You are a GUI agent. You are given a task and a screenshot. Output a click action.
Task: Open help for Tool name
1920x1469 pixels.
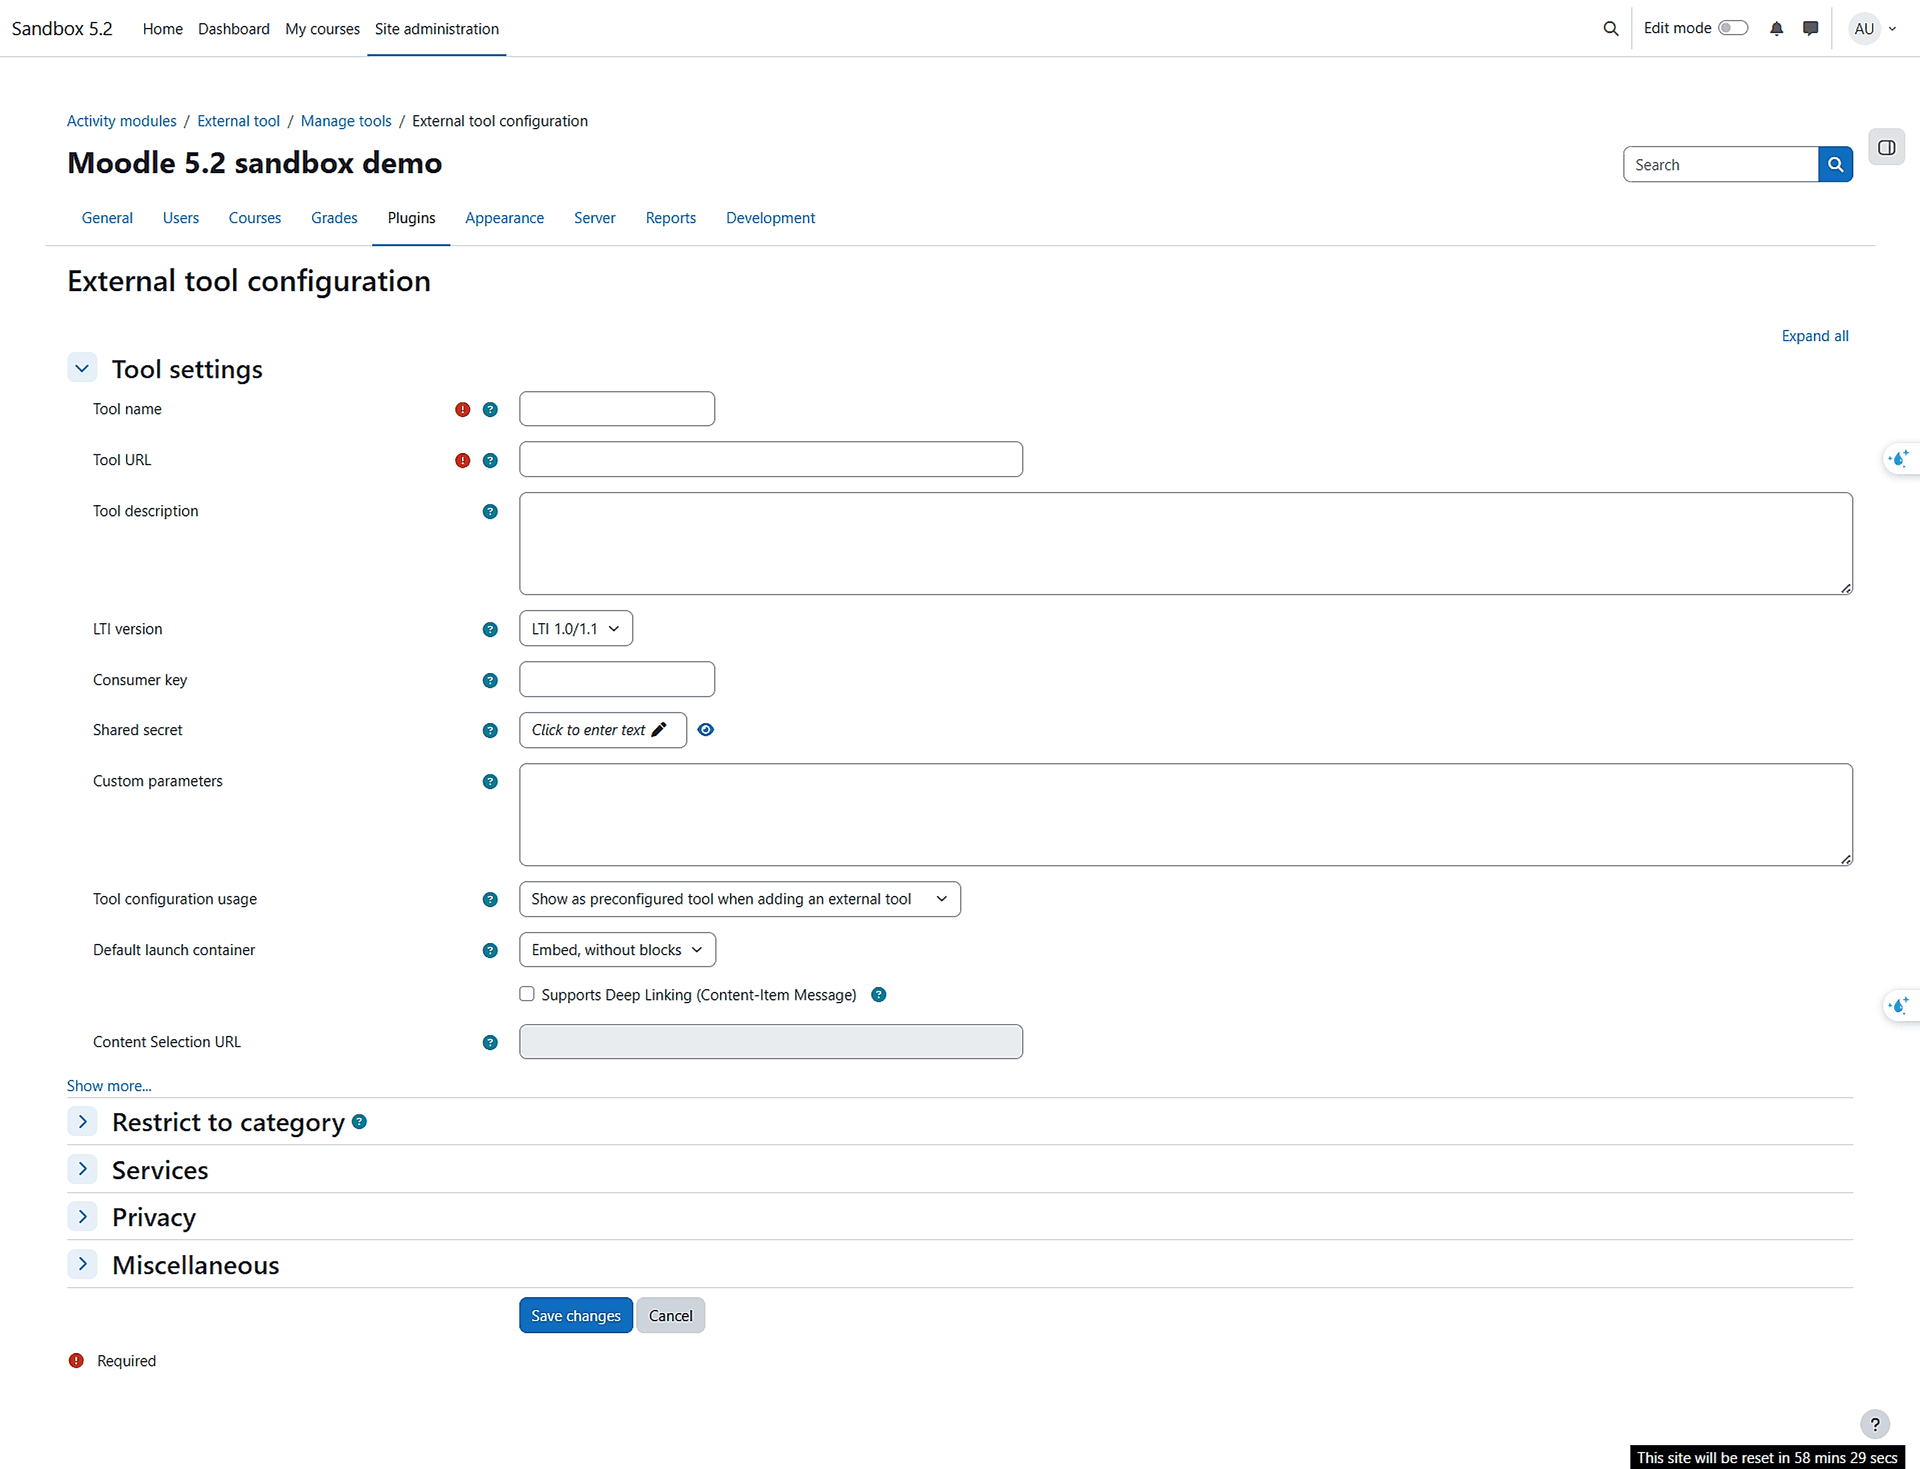tap(490, 409)
